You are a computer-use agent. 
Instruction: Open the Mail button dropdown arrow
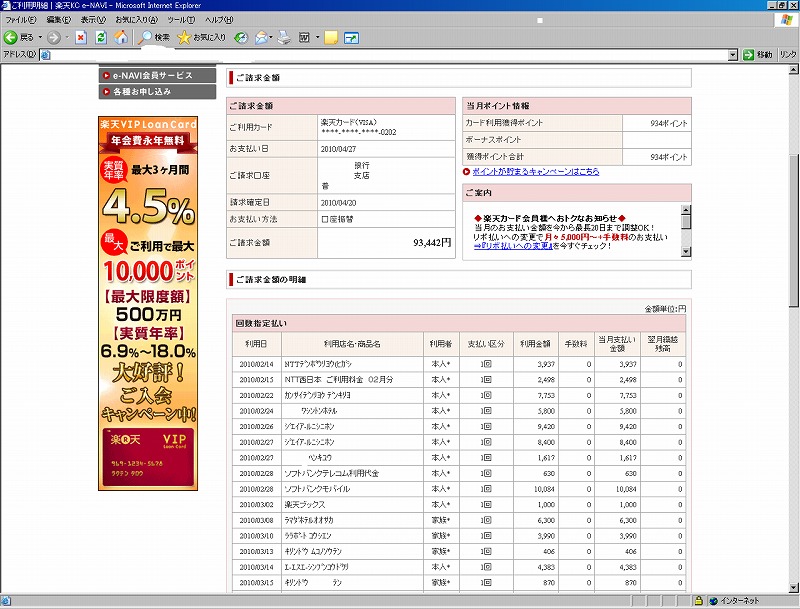point(271,37)
